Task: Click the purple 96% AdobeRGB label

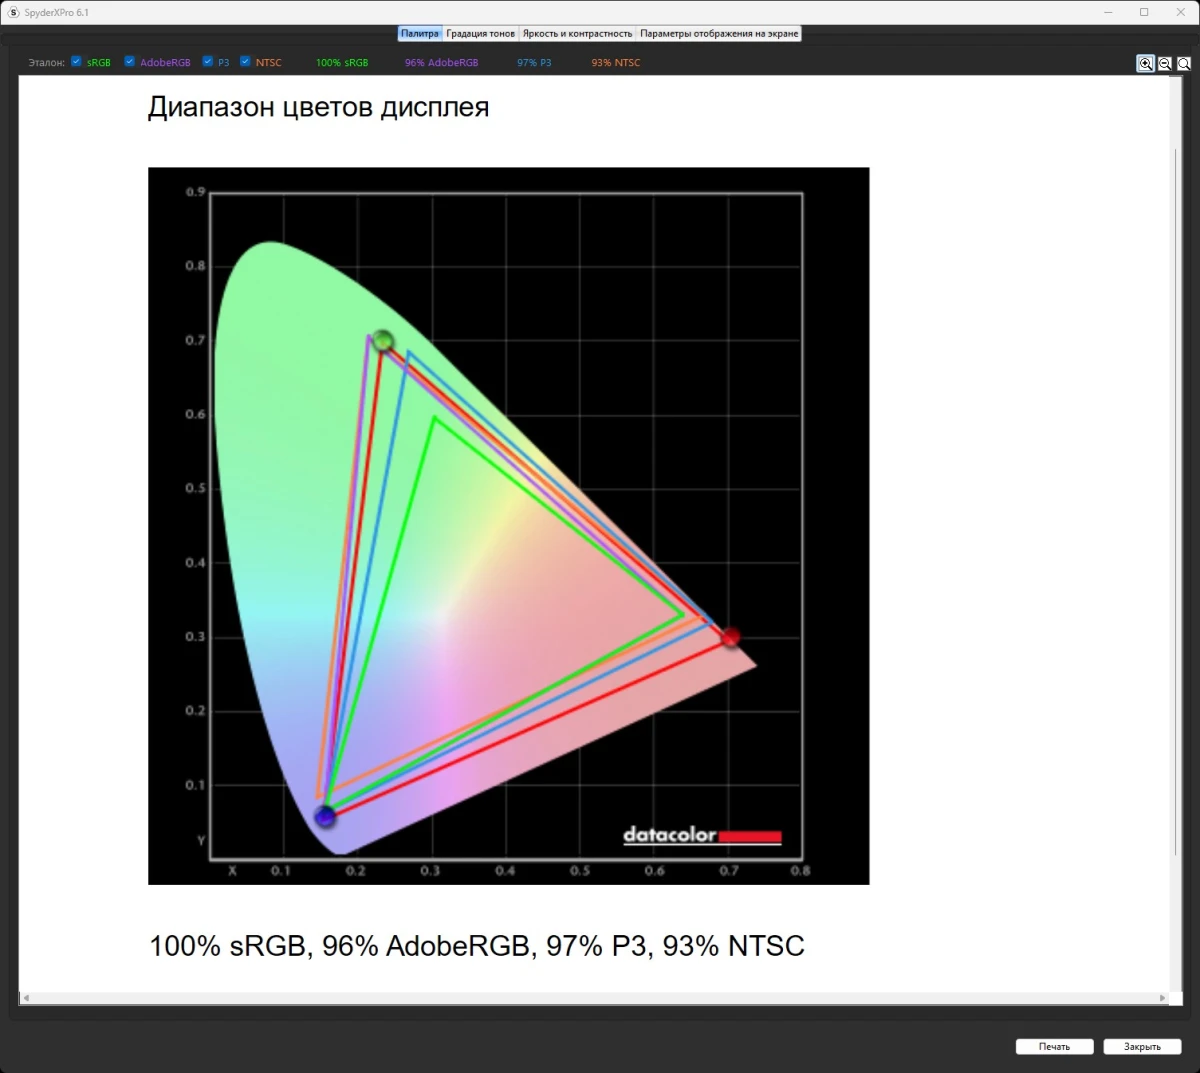Action: tap(440, 62)
